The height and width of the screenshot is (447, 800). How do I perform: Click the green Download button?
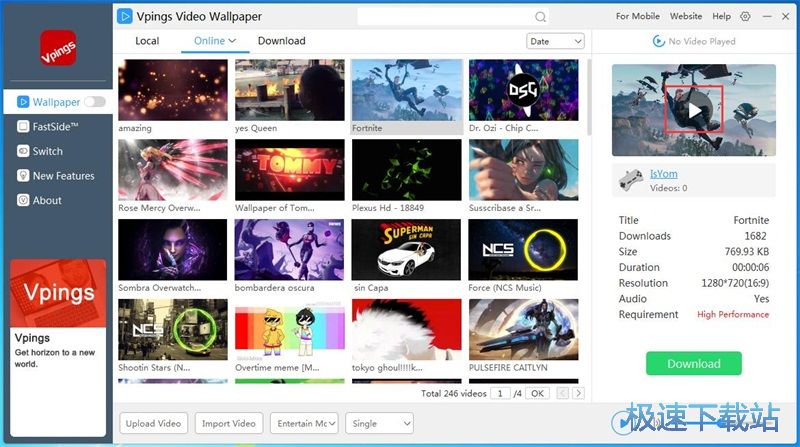(x=693, y=363)
